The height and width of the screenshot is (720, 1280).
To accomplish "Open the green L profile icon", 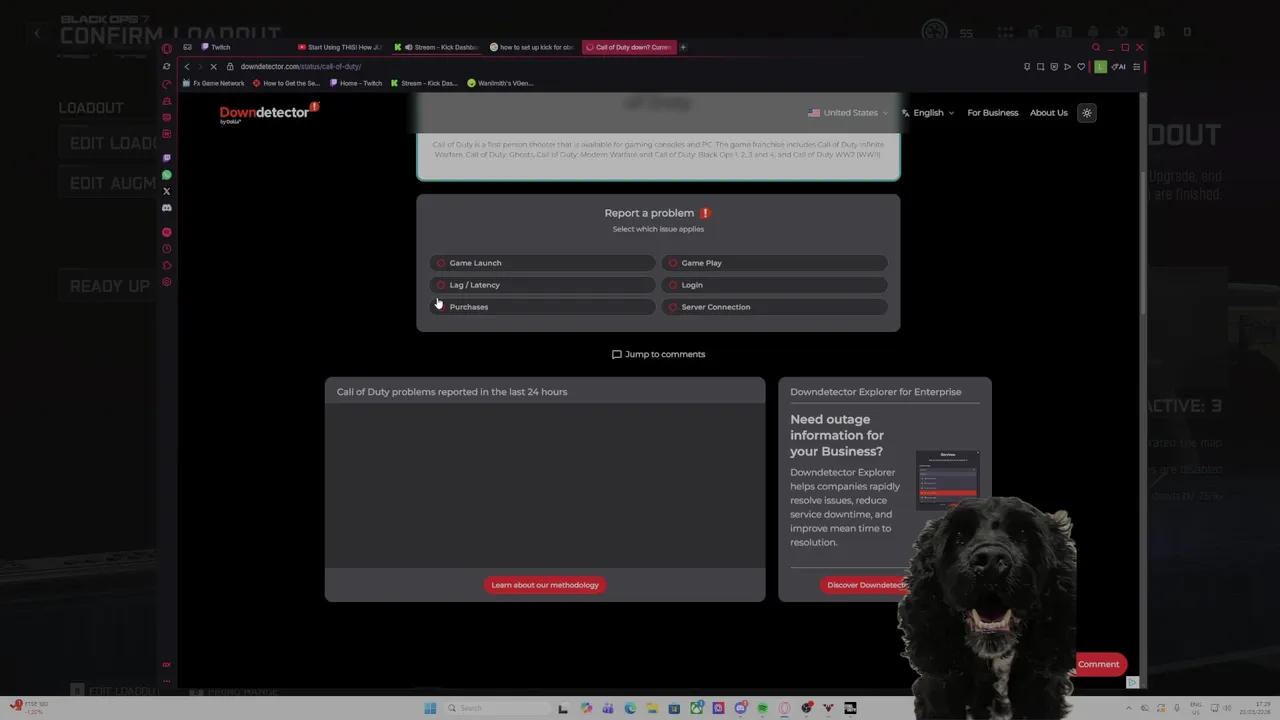I will 1100,67.
